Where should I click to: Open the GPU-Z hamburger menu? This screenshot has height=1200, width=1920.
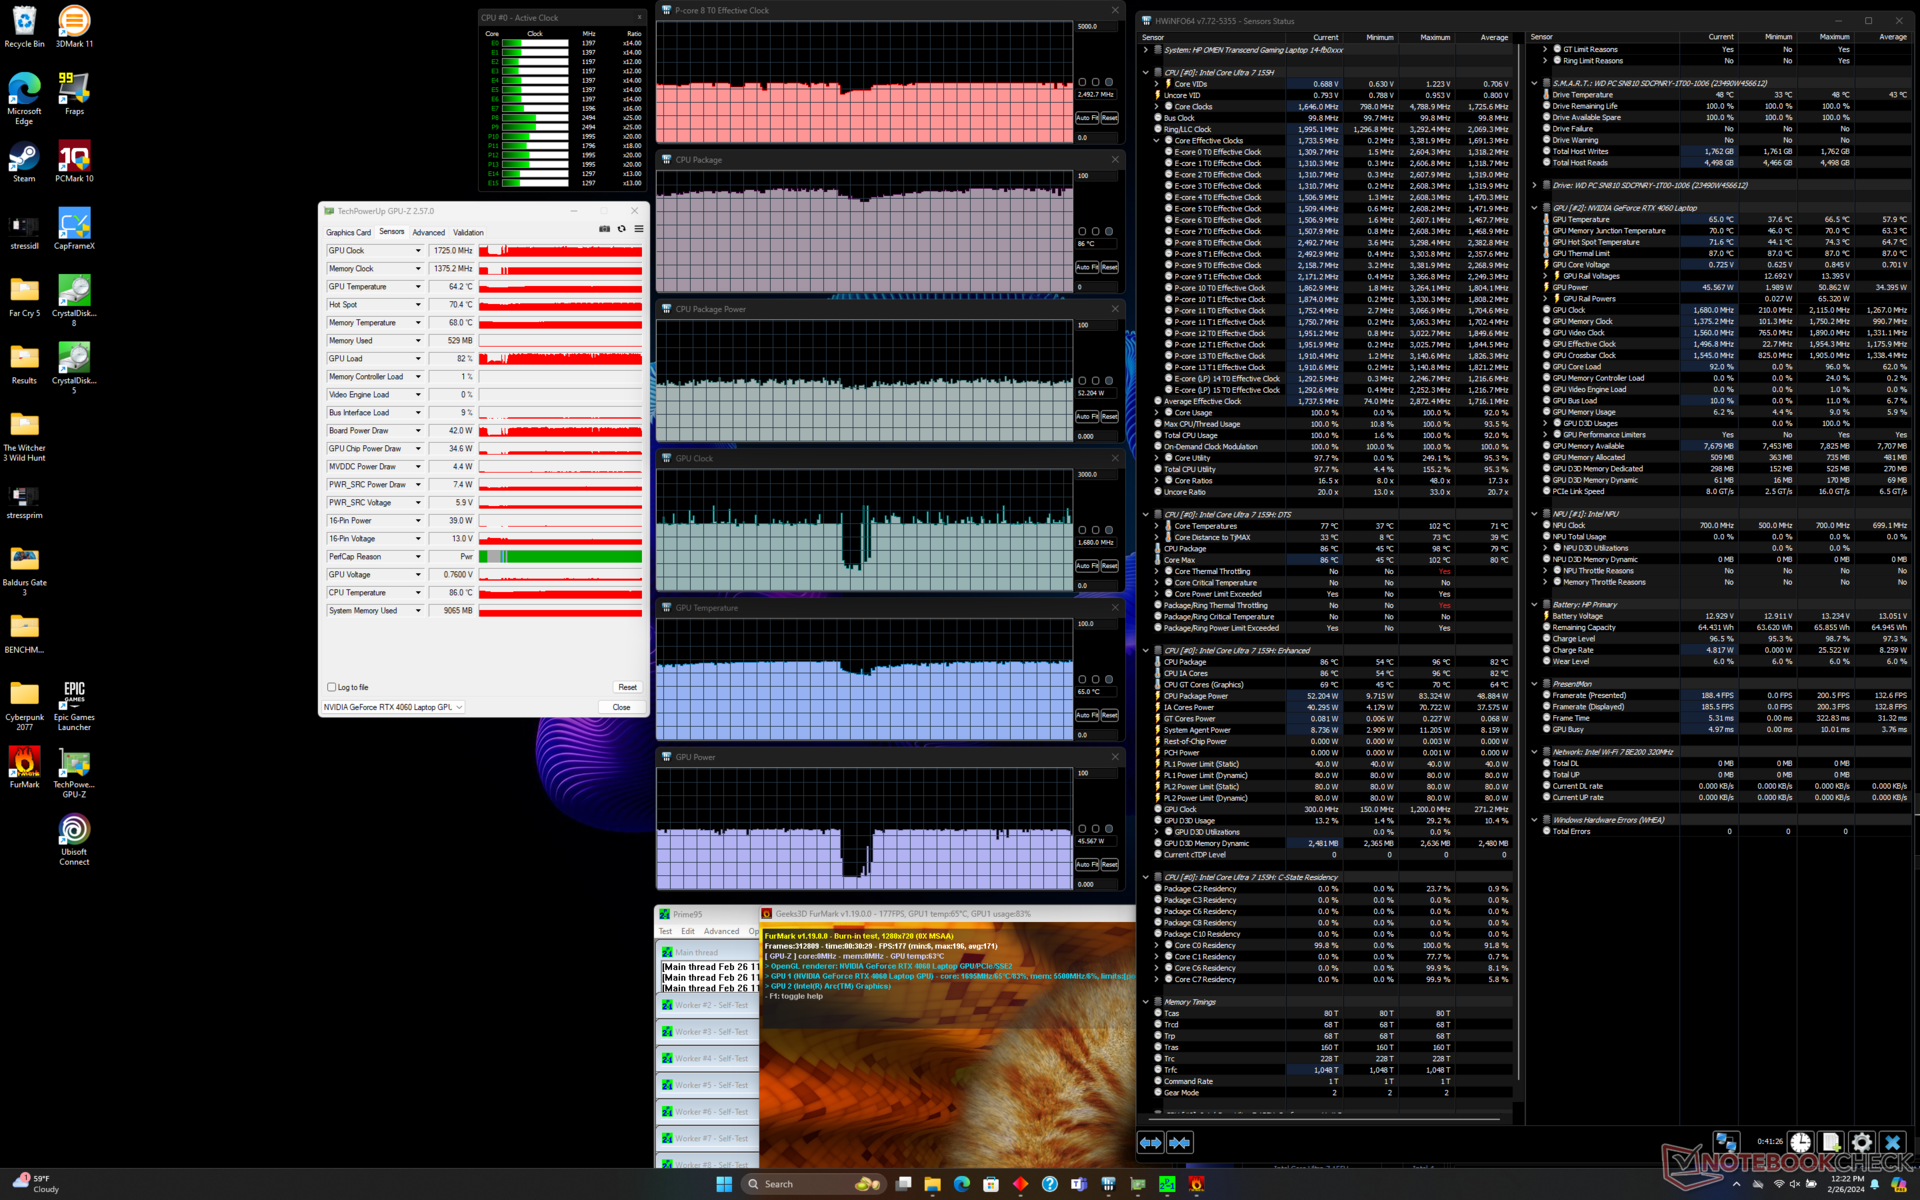639,229
